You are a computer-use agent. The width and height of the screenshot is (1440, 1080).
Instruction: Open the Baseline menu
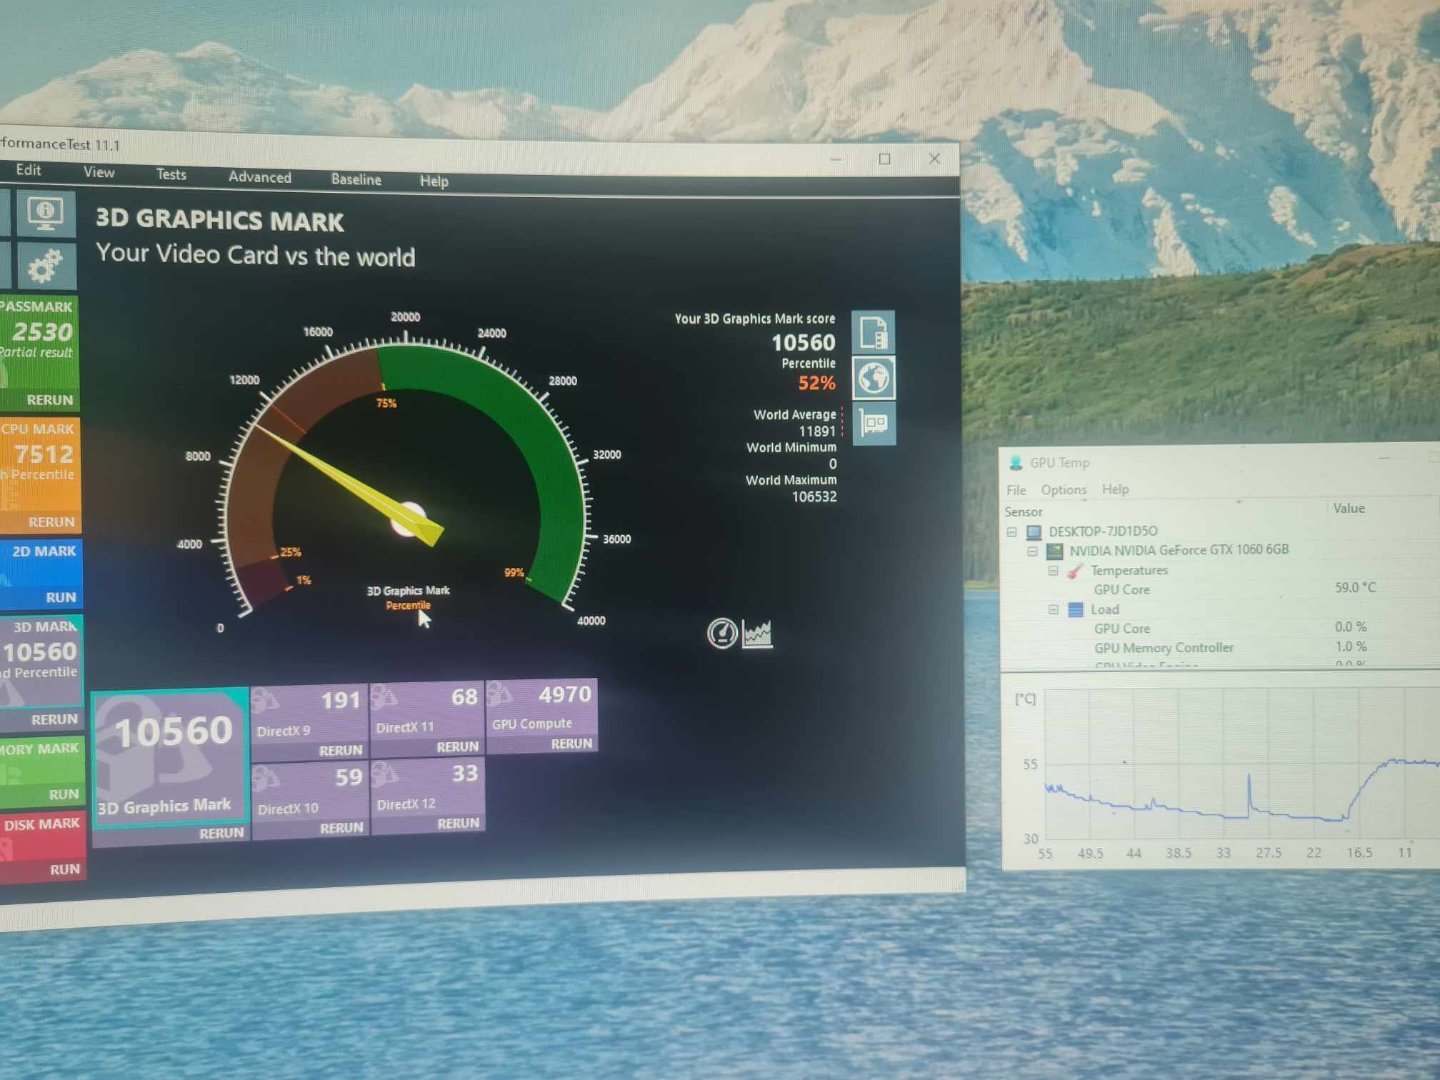tap(356, 179)
